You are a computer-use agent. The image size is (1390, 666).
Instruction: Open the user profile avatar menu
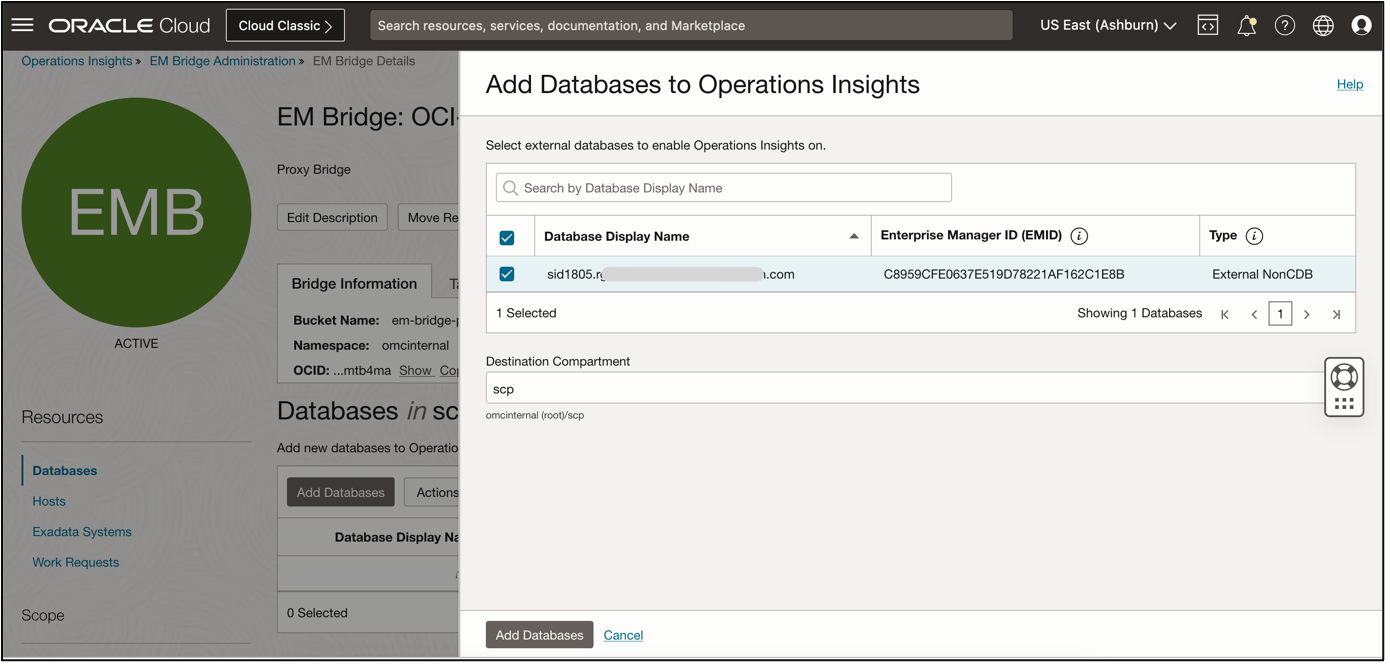coord(1361,25)
